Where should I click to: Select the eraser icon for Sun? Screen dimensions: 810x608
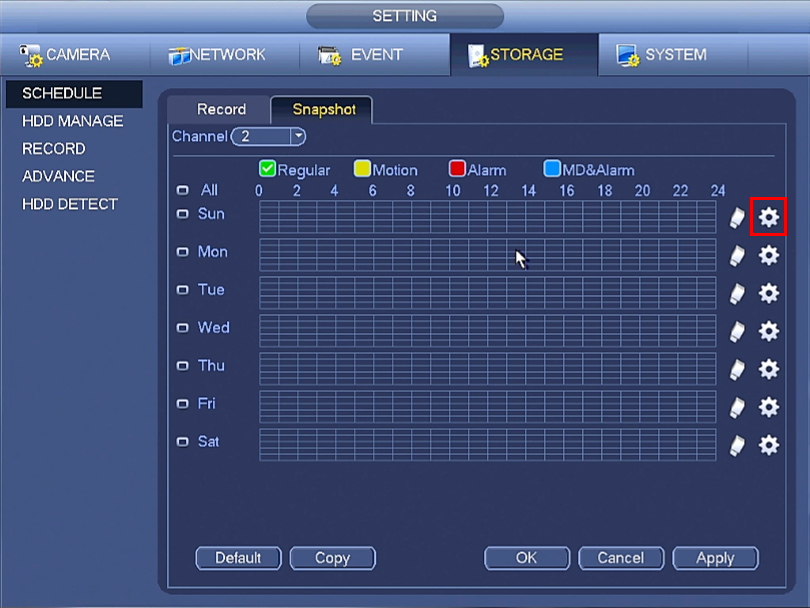737,217
